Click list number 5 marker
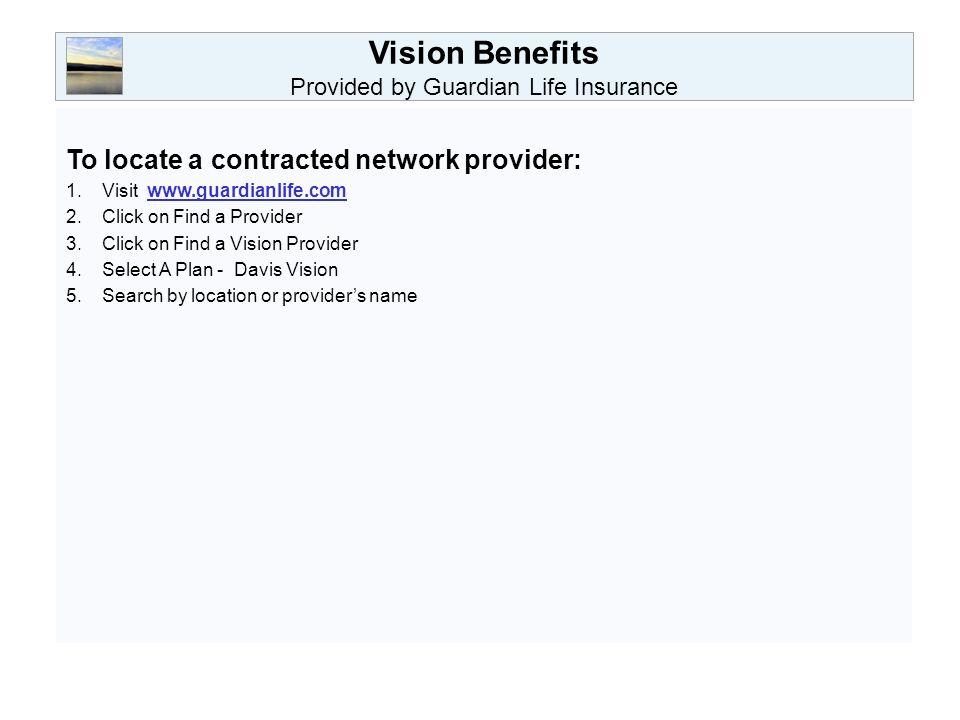The width and height of the screenshot is (960, 720). click(x=73, y=296)
